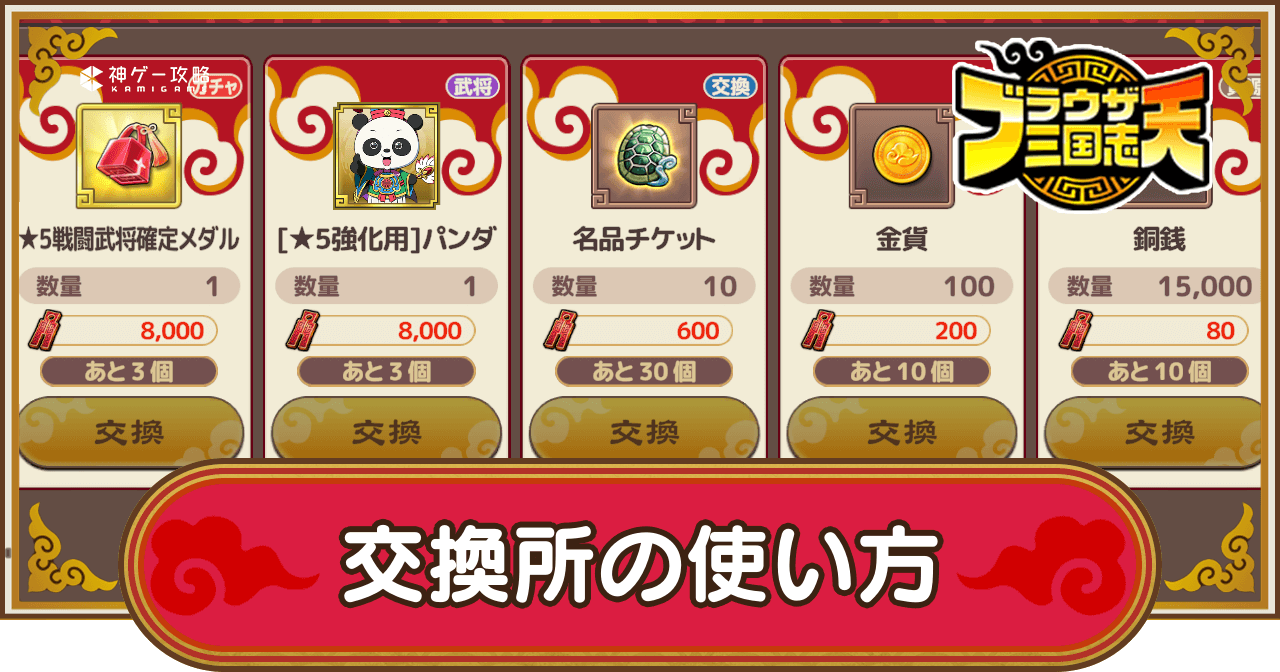Image resolution: width=1280 pixels, height=672 pixels.
Task: Click the red token icon beside 200
Action: (816, 331)
